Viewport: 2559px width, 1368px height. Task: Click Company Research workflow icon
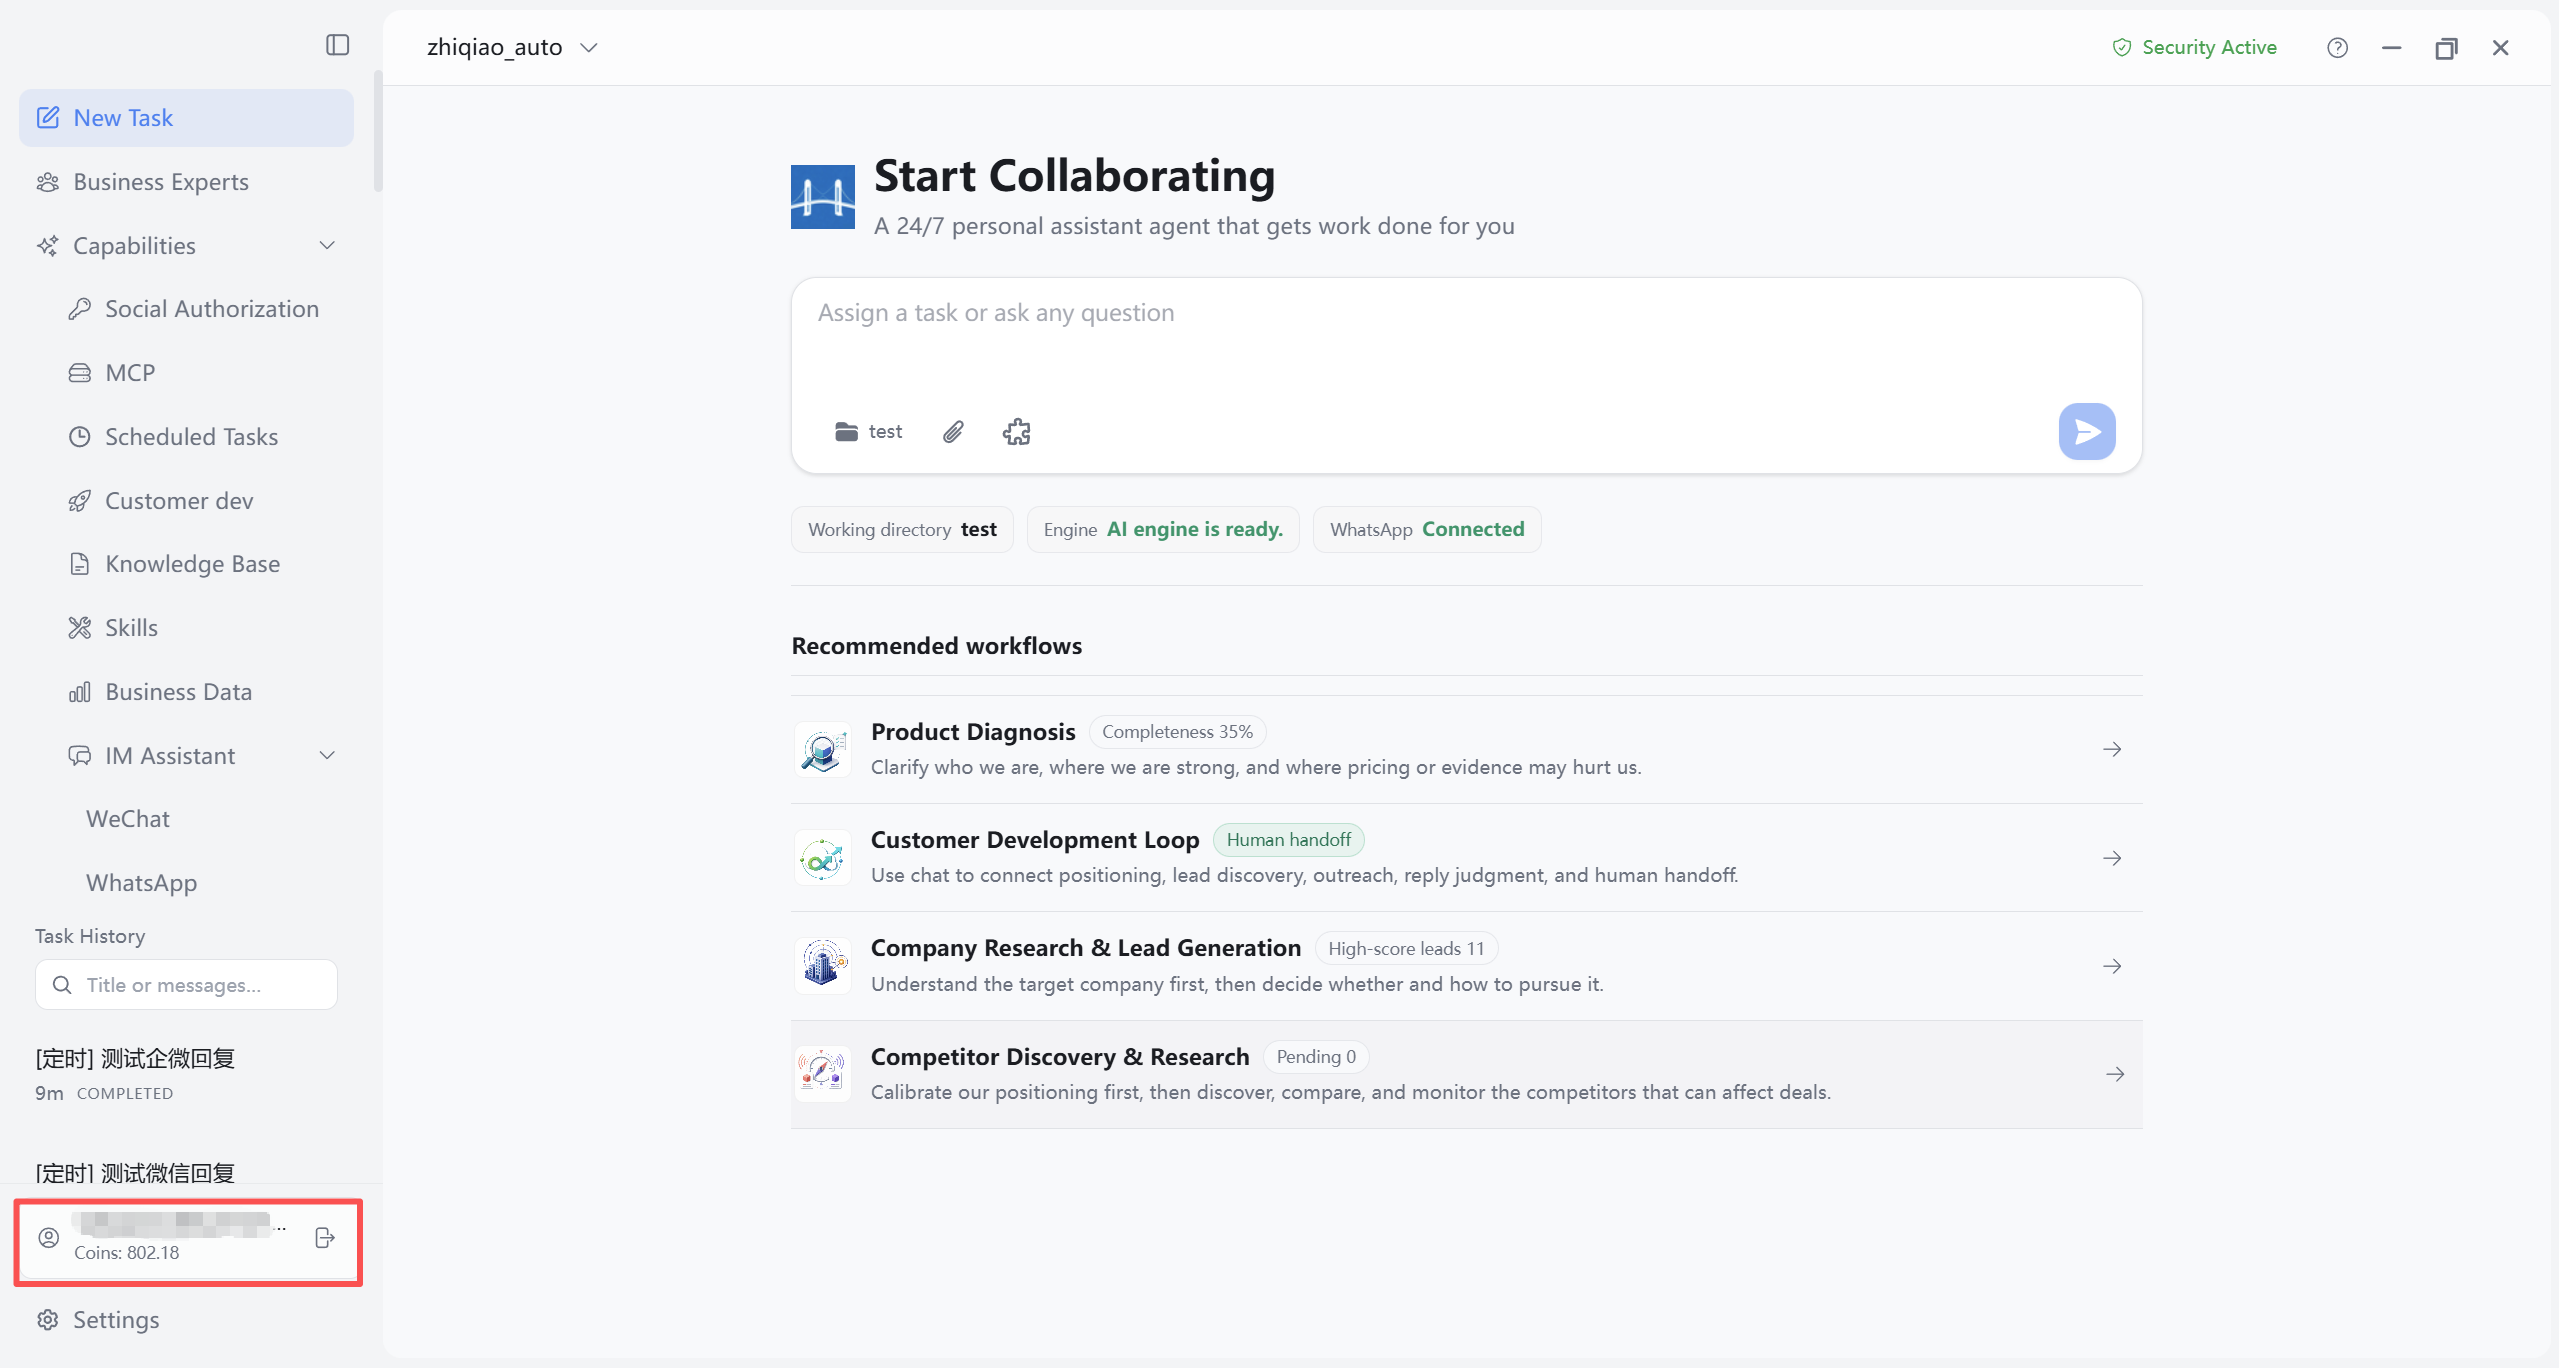coord(822,966)
